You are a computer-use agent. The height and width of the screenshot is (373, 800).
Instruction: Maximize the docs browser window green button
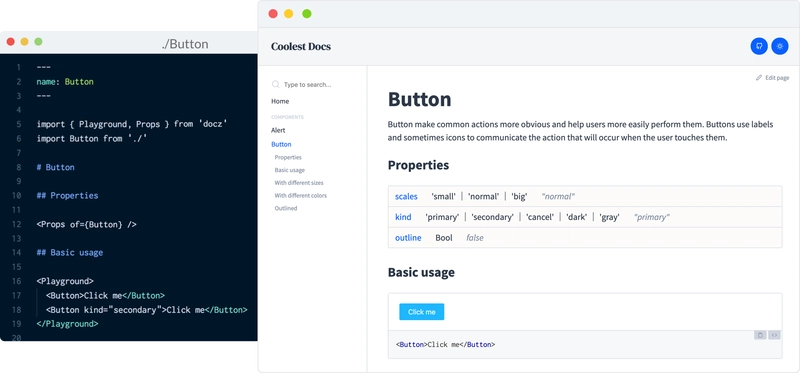(307, 14)
